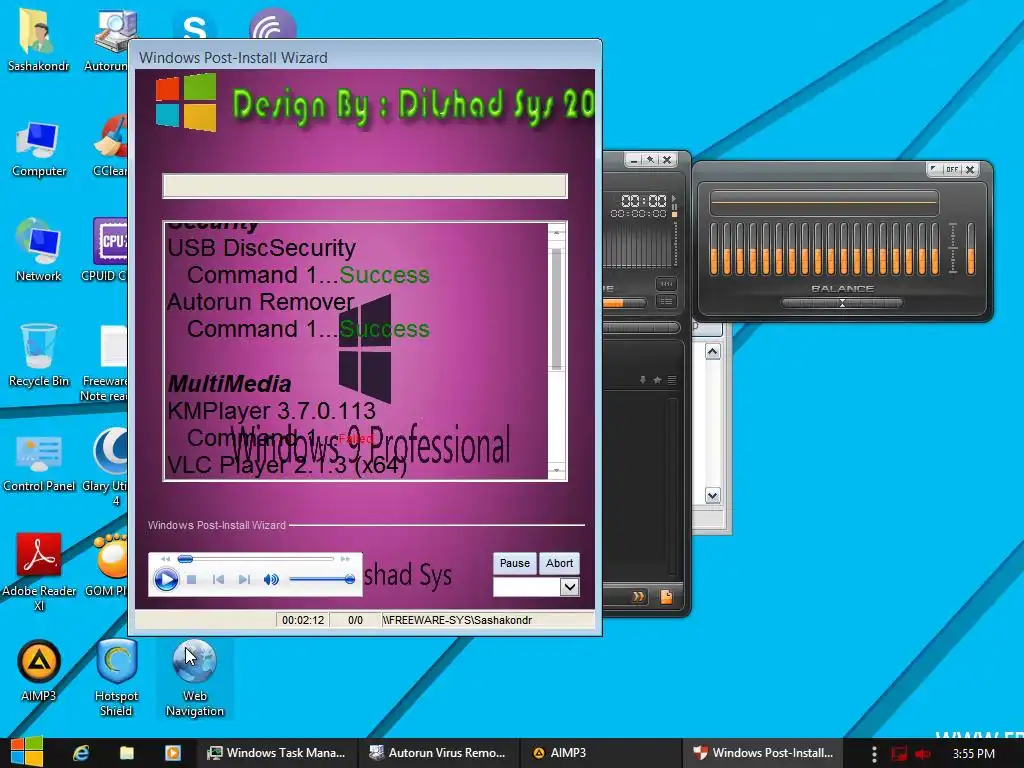1024x768 pixels.
Task: Click the Stop button in the wizard media player
Action: [191, 579]
